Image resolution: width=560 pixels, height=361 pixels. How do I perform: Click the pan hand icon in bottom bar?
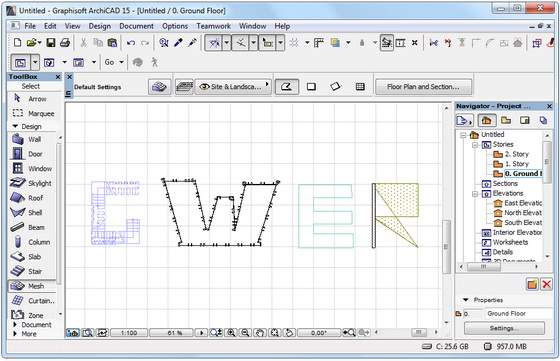coord(260,332)
